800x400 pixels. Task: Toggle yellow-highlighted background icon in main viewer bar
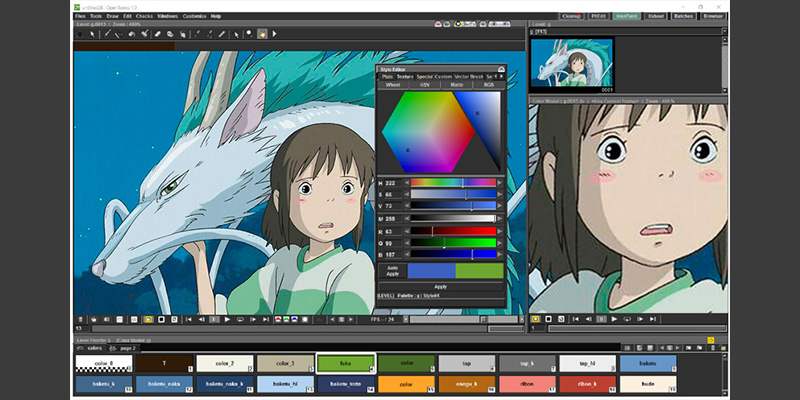click(x=148, y=319)
